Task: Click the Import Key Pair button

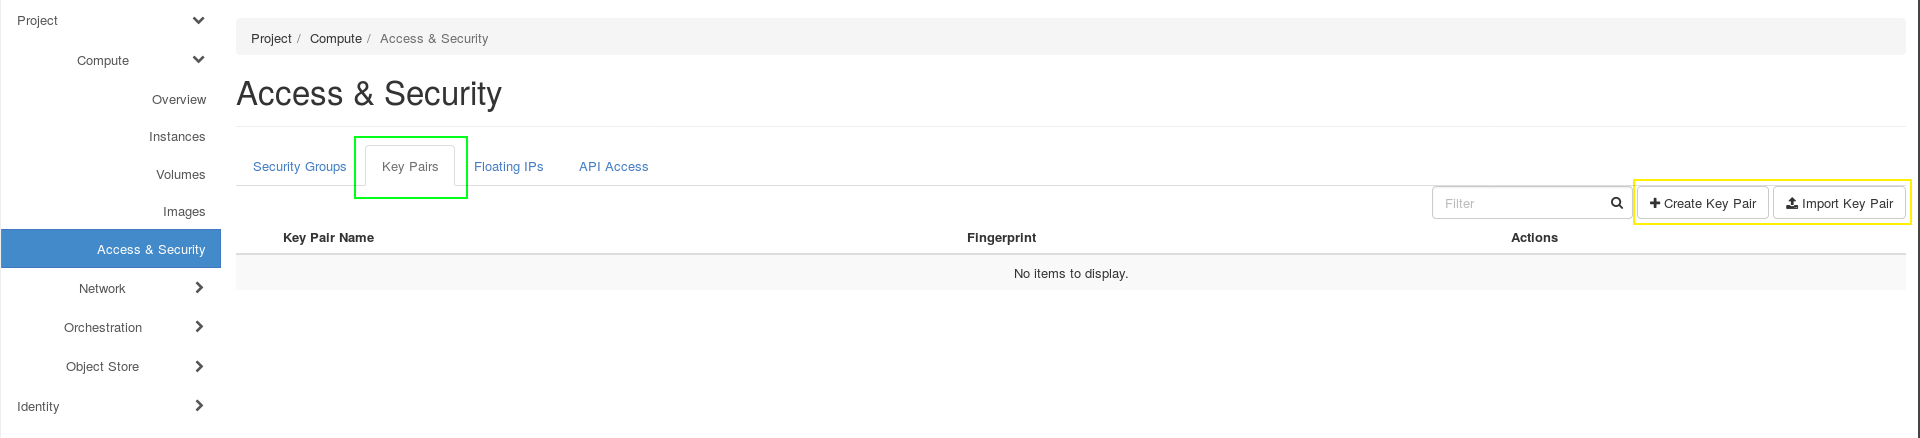Action: coord(1839,203)
